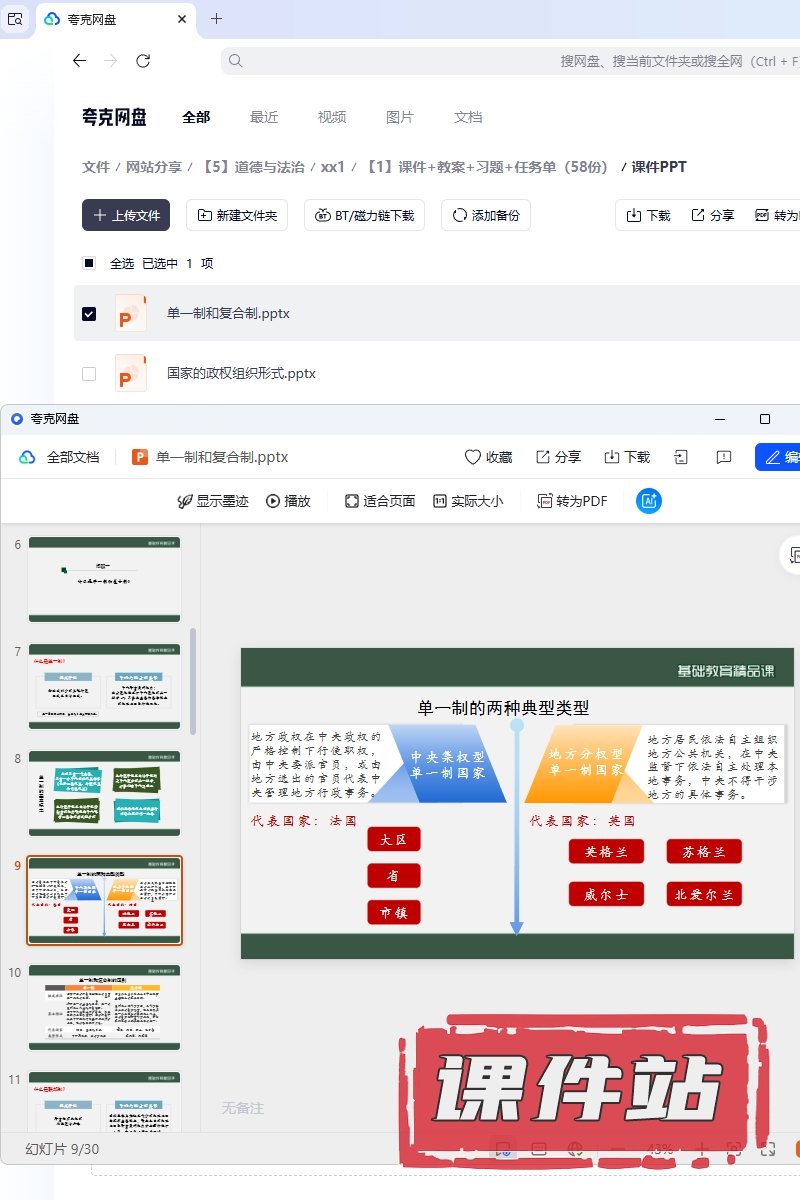Uncheck the 单一制和复合制.pptx file checkbox
Viewport: 800px width, 1200px height.
click(x=89, y=313)
